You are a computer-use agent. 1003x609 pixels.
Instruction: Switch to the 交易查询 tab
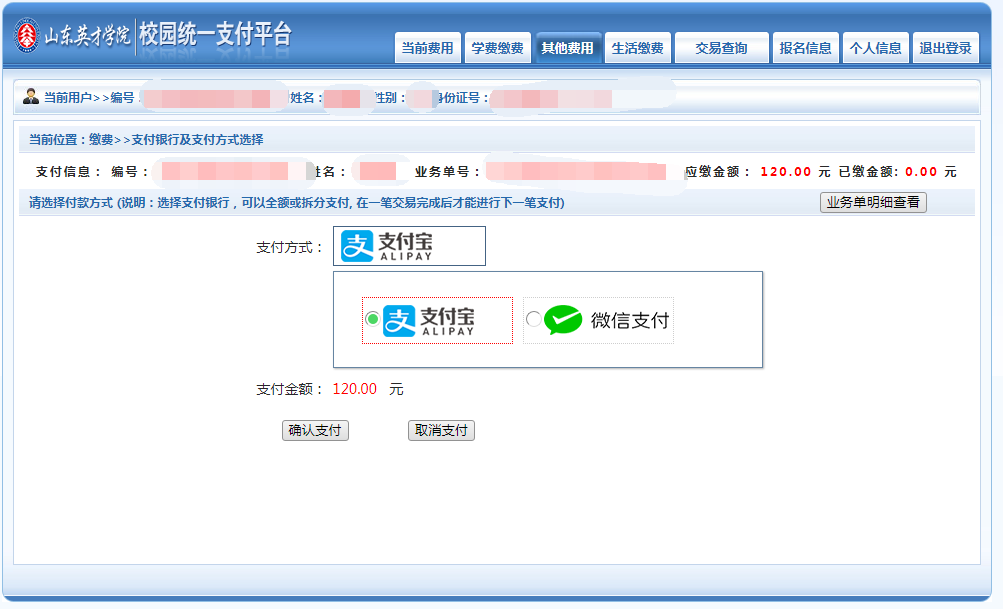coord(721,48)
